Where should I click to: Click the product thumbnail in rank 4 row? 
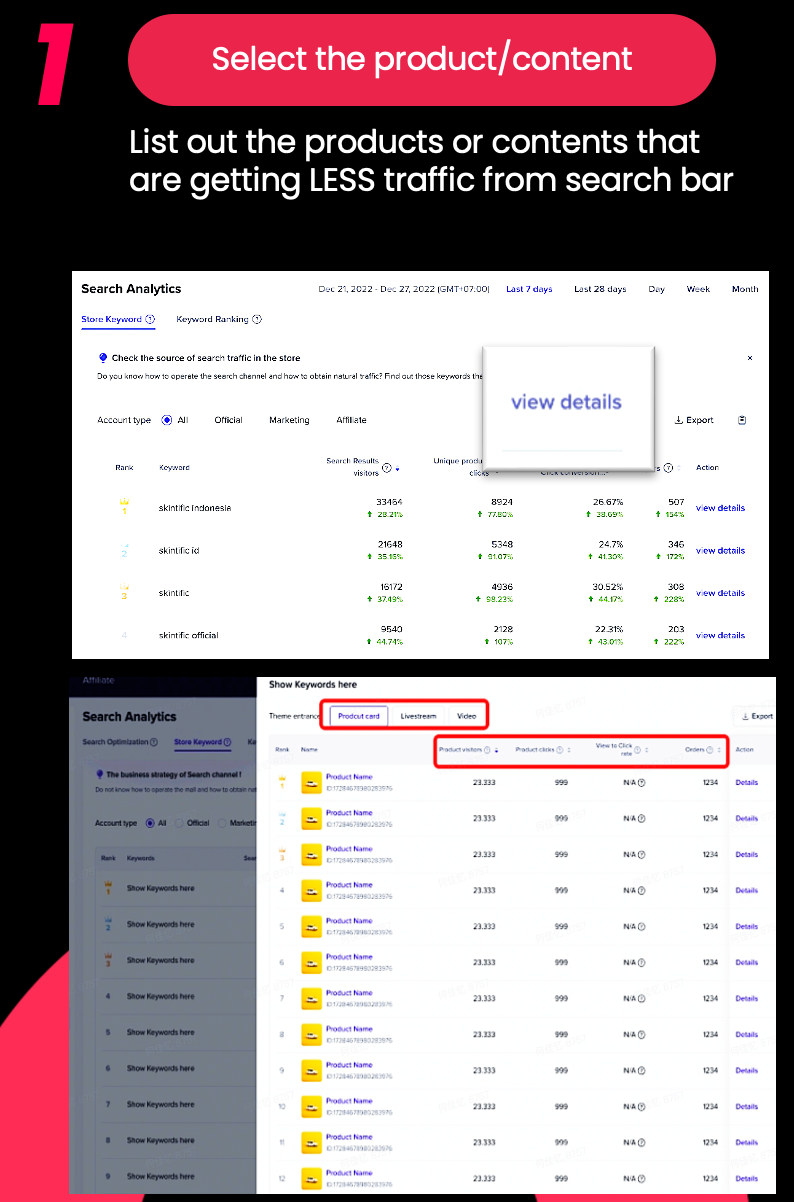[x=311, y=890]
